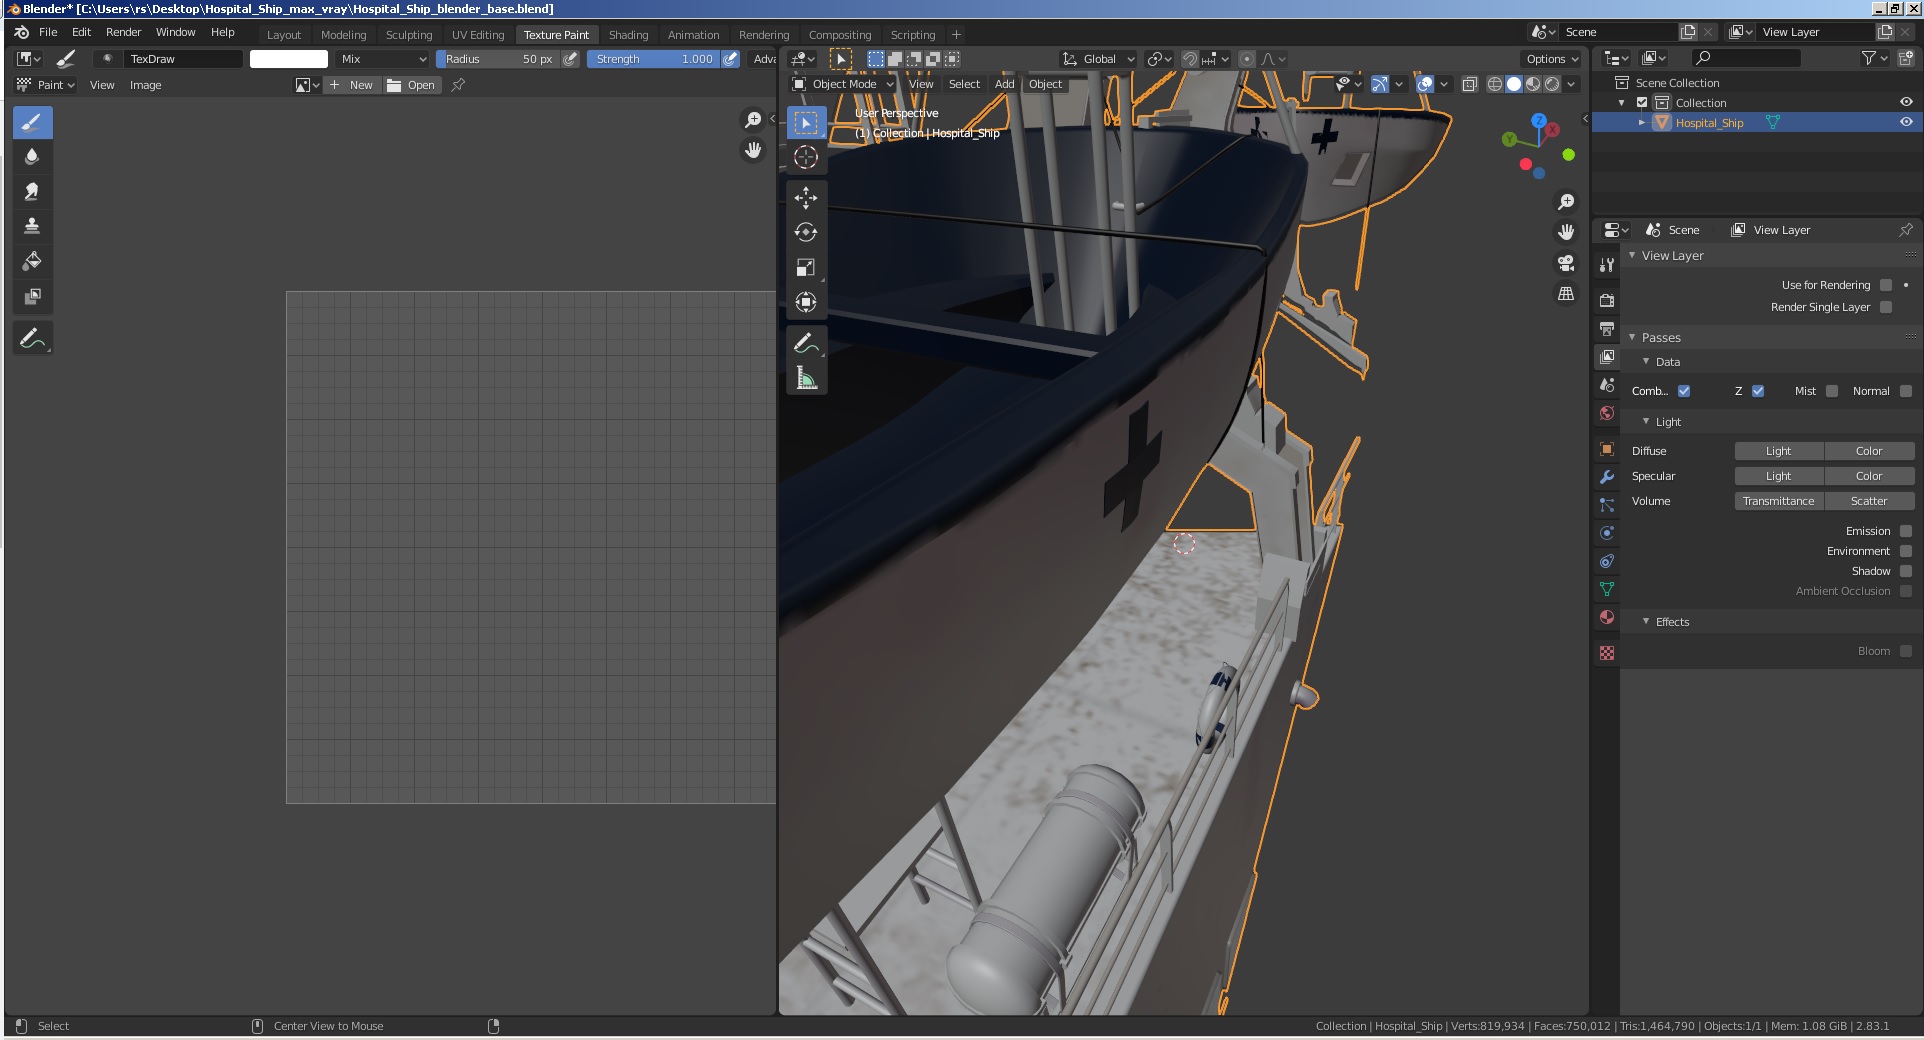Select the Draw brush tool
This screenshot has width=1924, height=1040.
pos(32,123)
